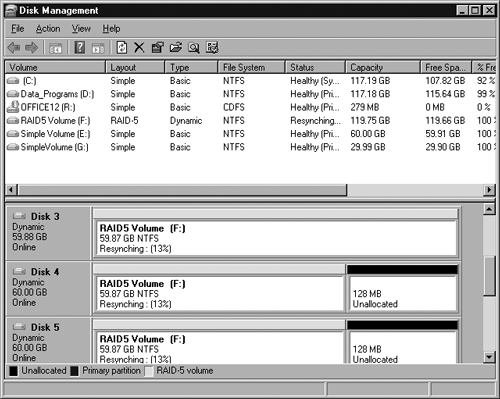This screenshot has height=399, width=500.
Task: Click the Back arrow toolbar icon
Action: coord(14,47)
